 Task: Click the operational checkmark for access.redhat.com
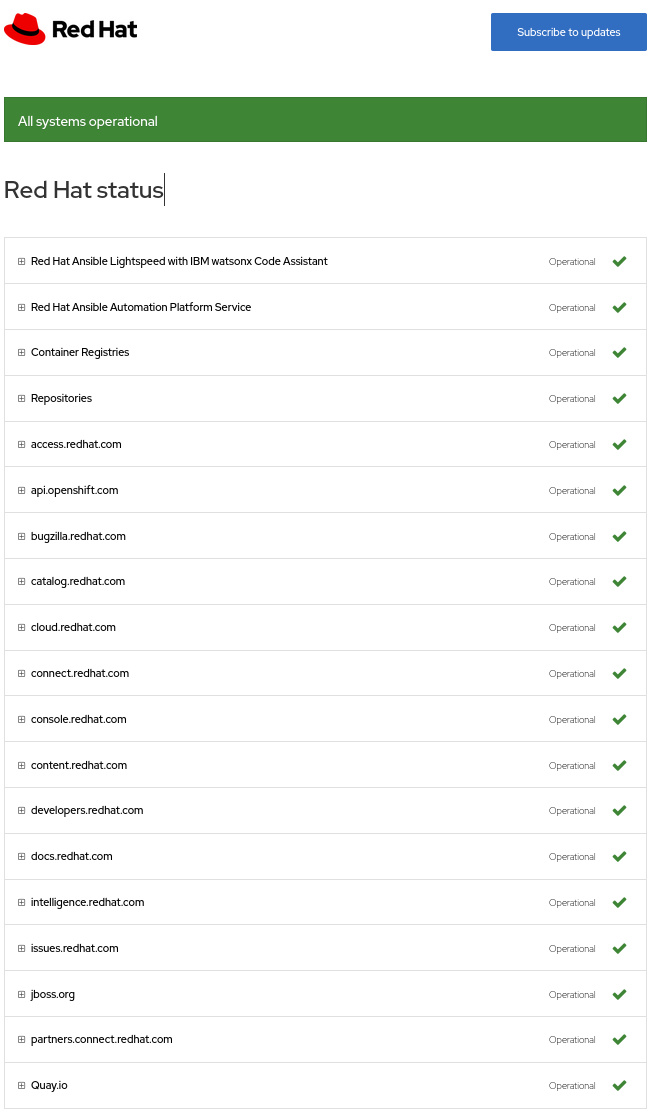[x=619, y=445]
